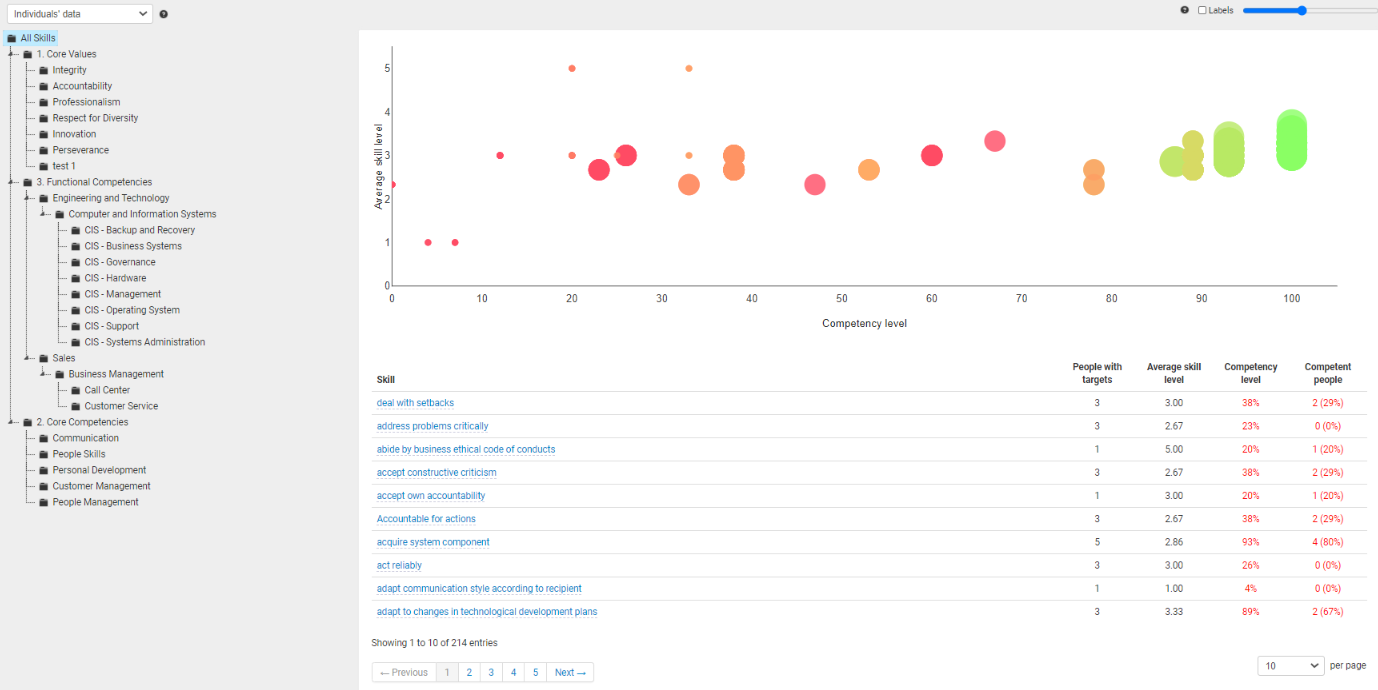Click the large green bubble at competency 100
This screenshot has height=690, width=1378.
(1292, 140)
